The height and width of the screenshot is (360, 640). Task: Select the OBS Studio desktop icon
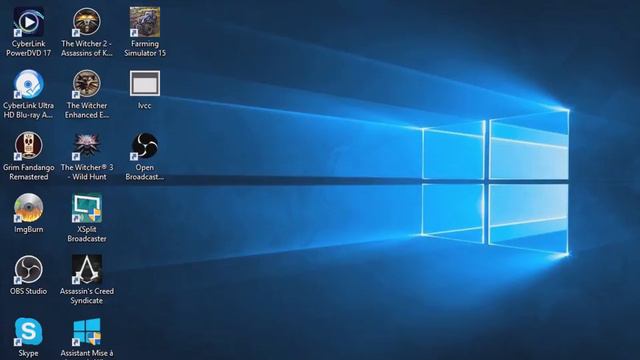point(29,269)
